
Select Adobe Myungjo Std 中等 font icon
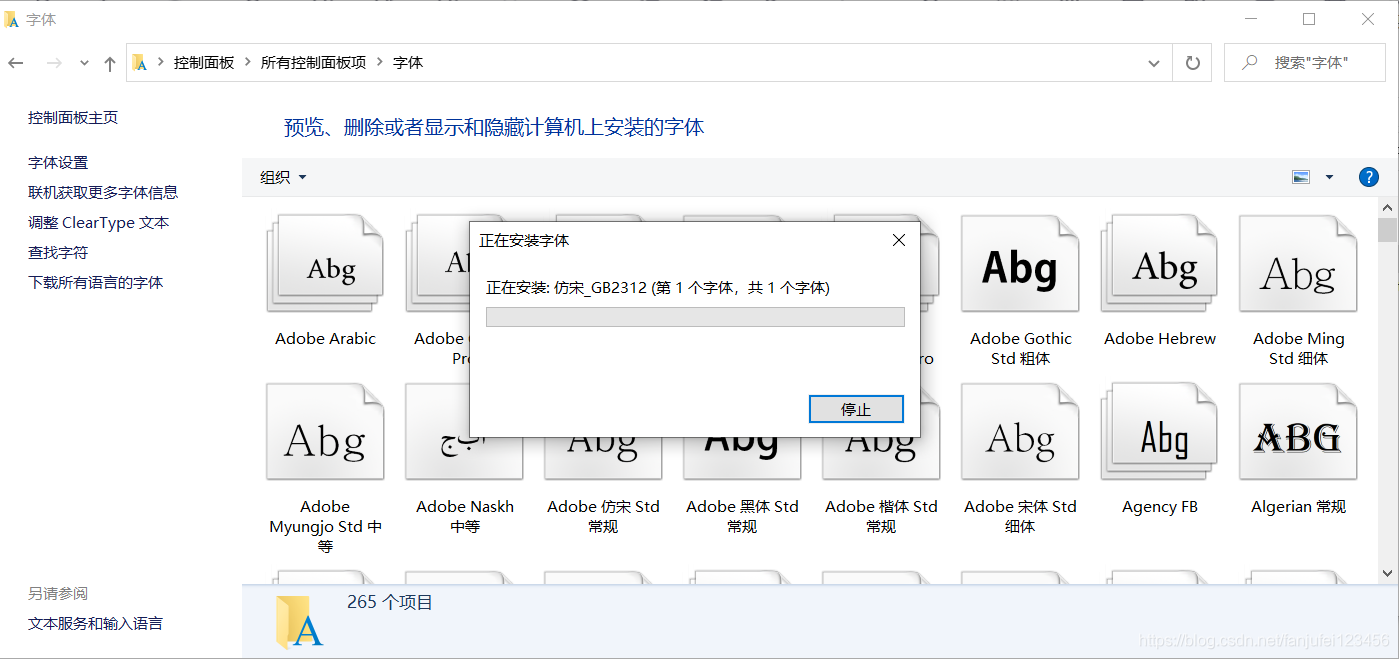325,432
